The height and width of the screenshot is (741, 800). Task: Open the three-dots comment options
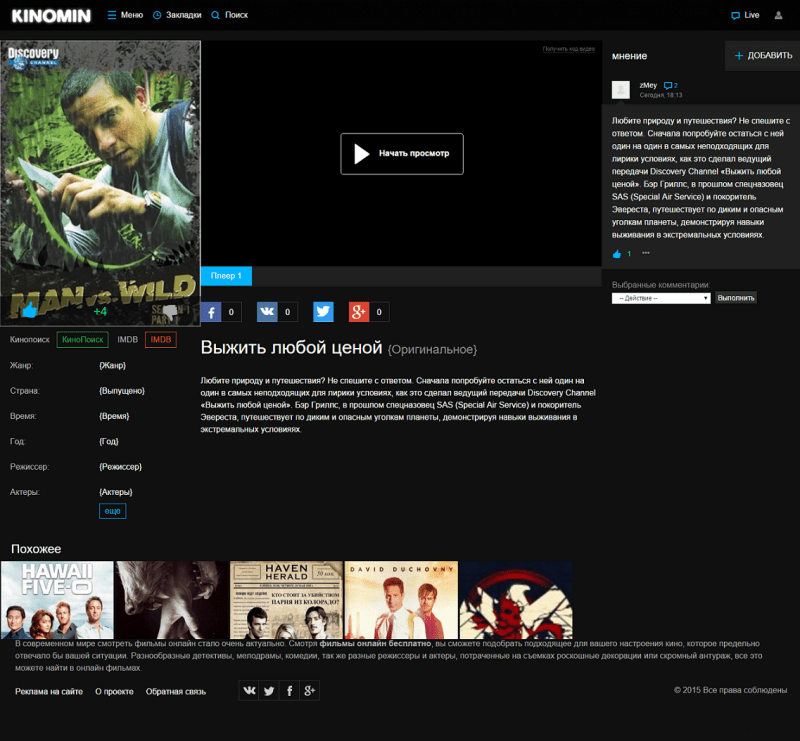[x=645, y=253]
